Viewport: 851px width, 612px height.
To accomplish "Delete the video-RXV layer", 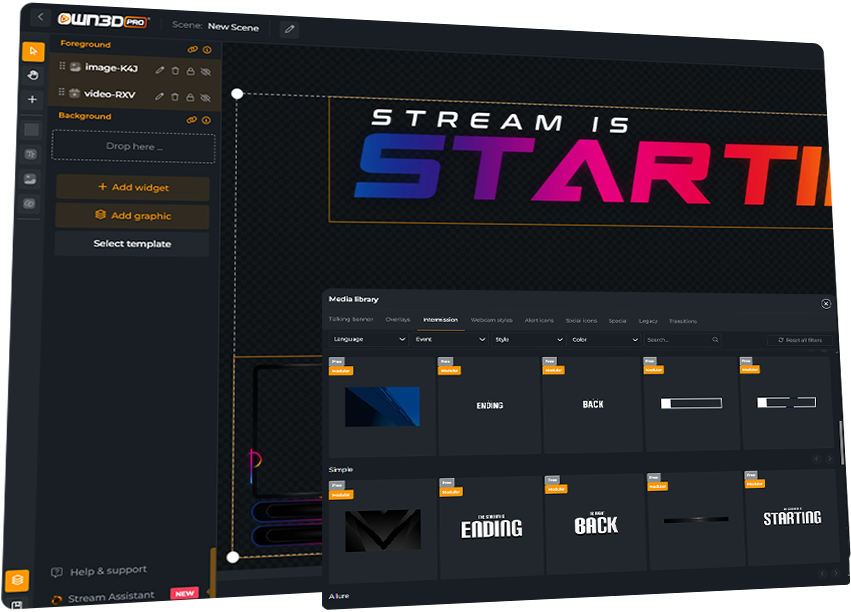I will point(175,97).
